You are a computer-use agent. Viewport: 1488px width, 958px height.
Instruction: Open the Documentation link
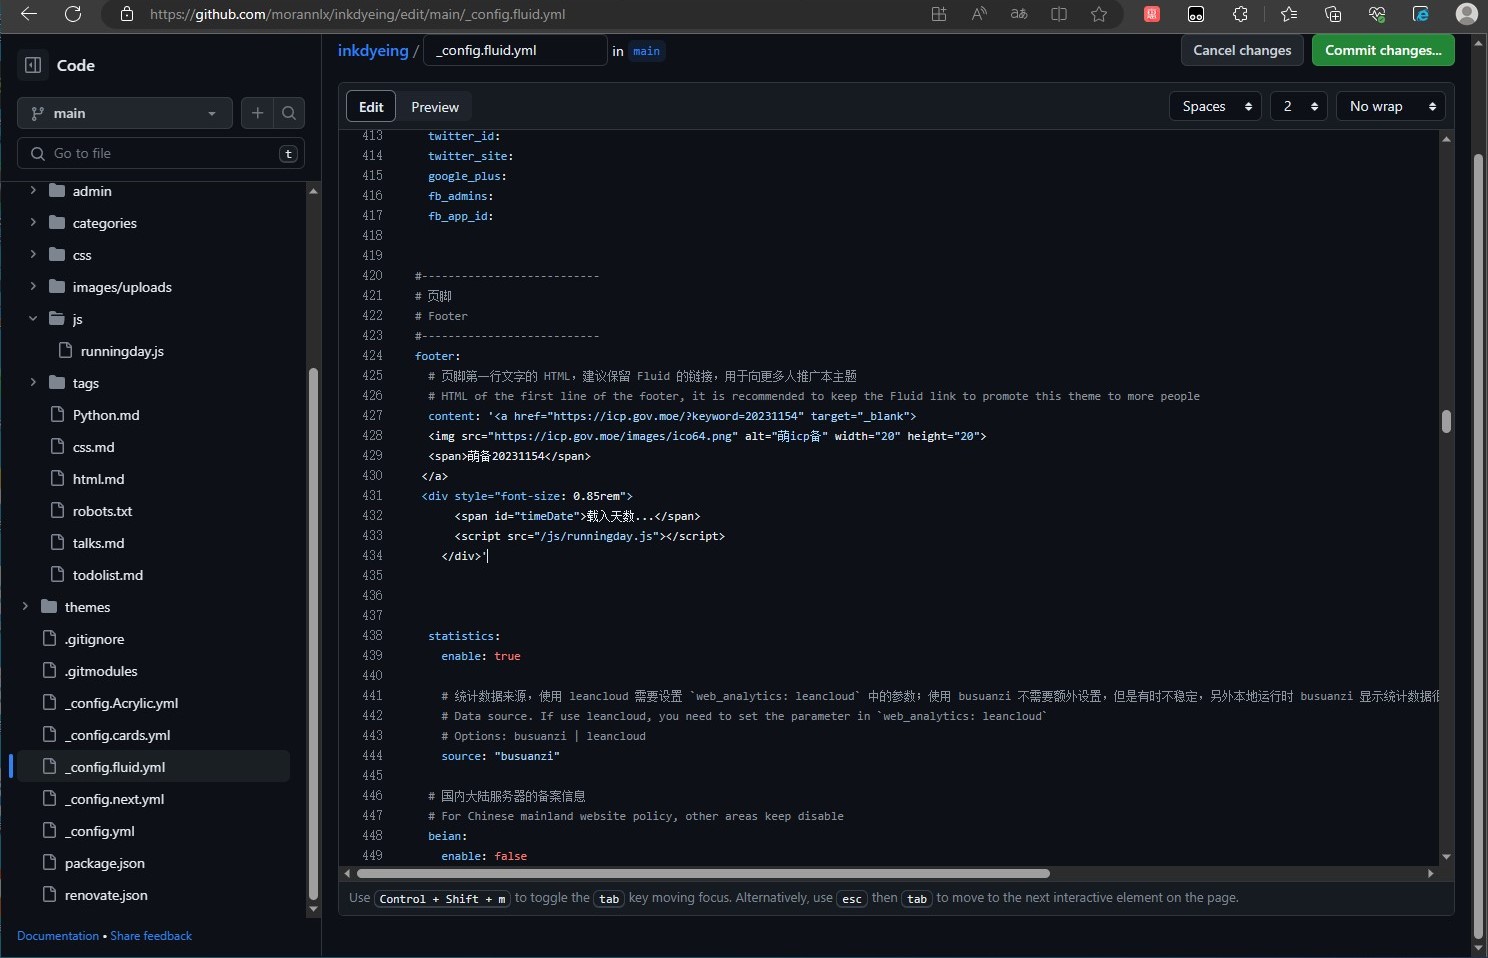(58, 936)
